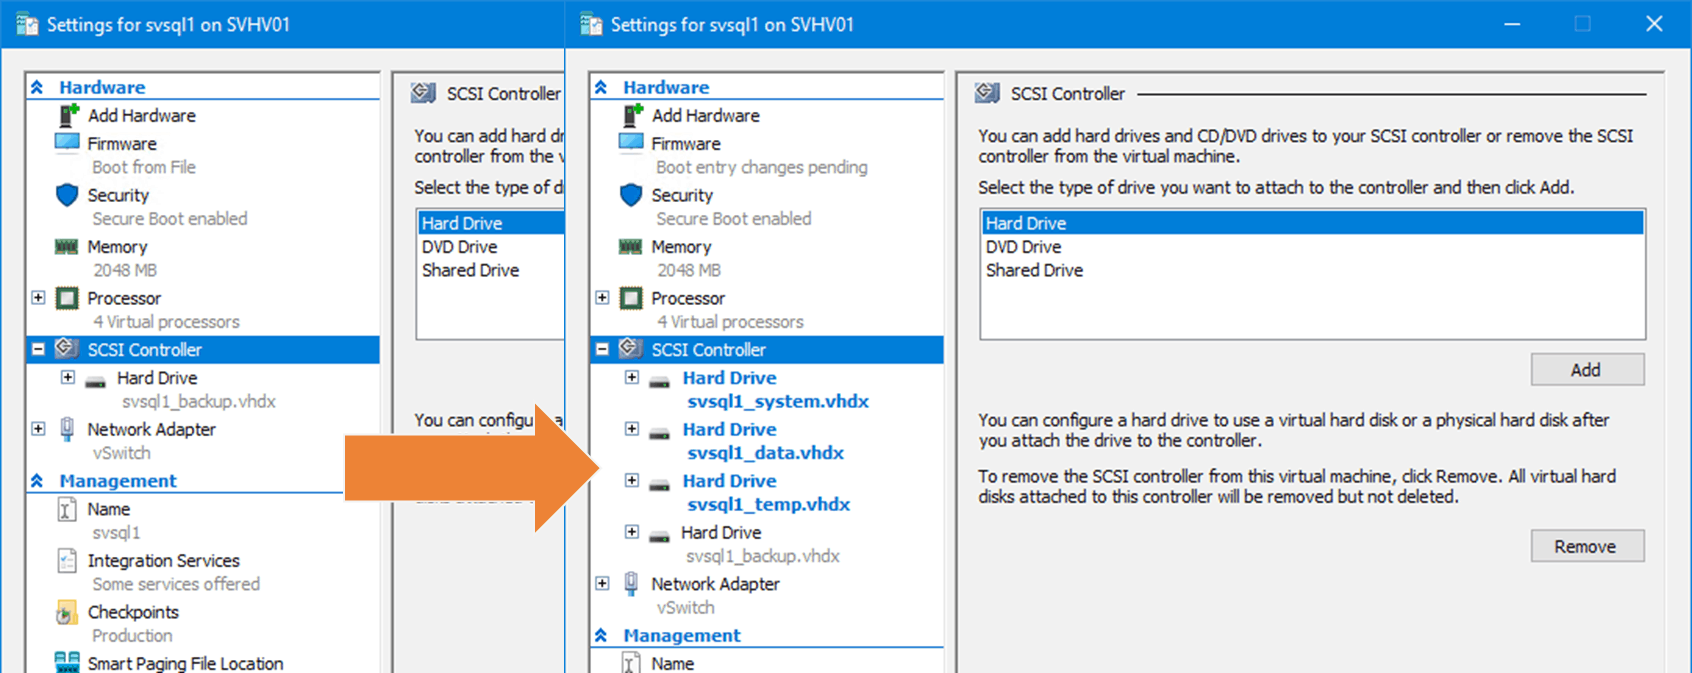This screenshot has height=673, width=1692.
Task: Select Integration Services in left window
Action: tap(163, 561)
